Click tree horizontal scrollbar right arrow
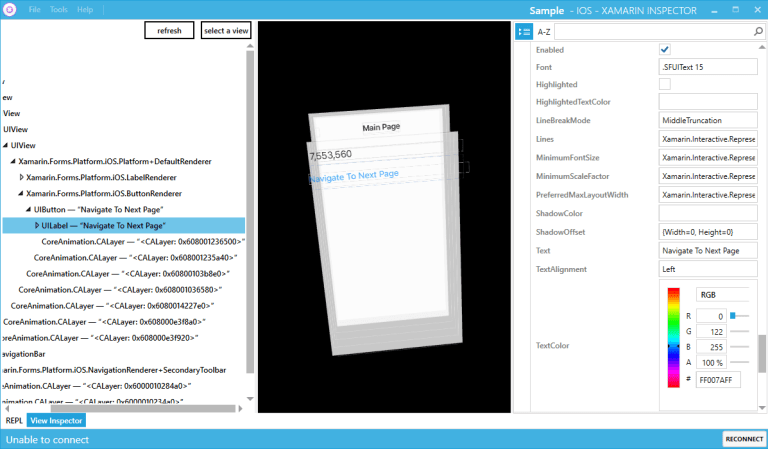 pyautogui.click(x=240, y=408)
